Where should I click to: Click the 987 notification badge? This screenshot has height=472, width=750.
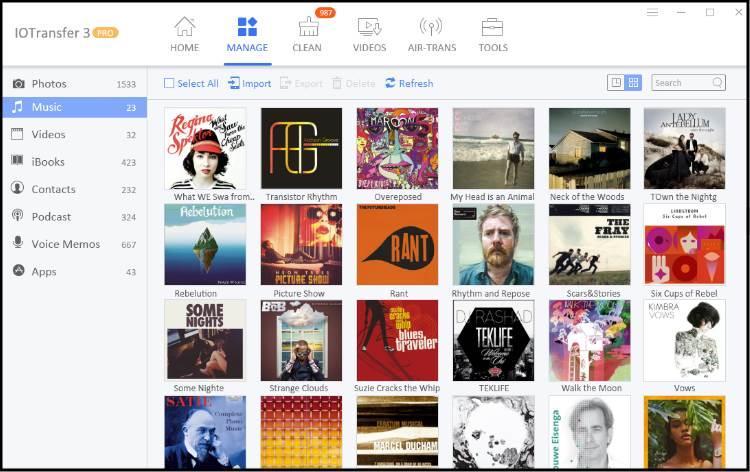pos(325,13)
